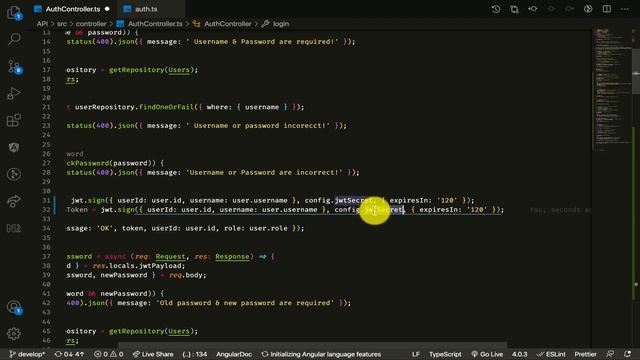Click the unsaved dot on AuthController.ts tab
The height and width of the screenshot is (360, 640).
coord(107,9)
